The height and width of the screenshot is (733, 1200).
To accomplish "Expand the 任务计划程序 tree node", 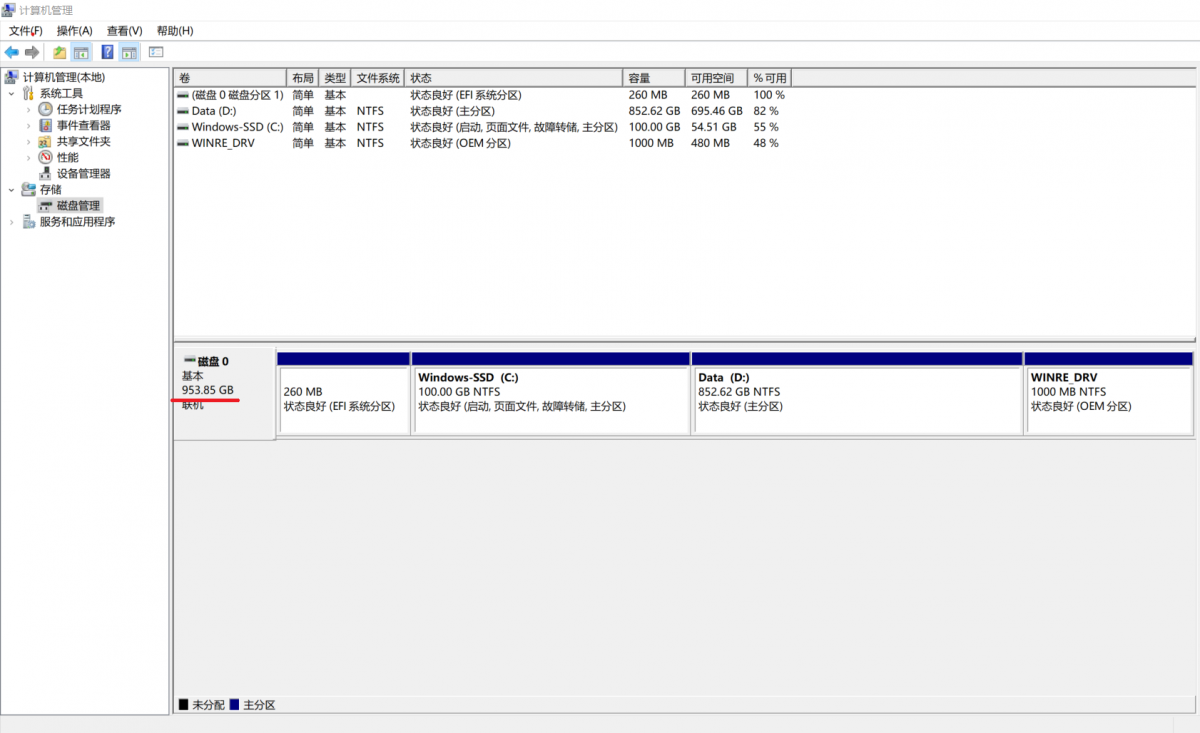I will pyautogui.click(x=28, y=109).
